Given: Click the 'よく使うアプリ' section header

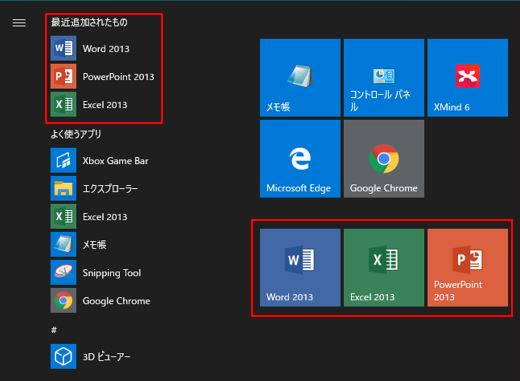Looking at the screenshot, I should point(76,134).
